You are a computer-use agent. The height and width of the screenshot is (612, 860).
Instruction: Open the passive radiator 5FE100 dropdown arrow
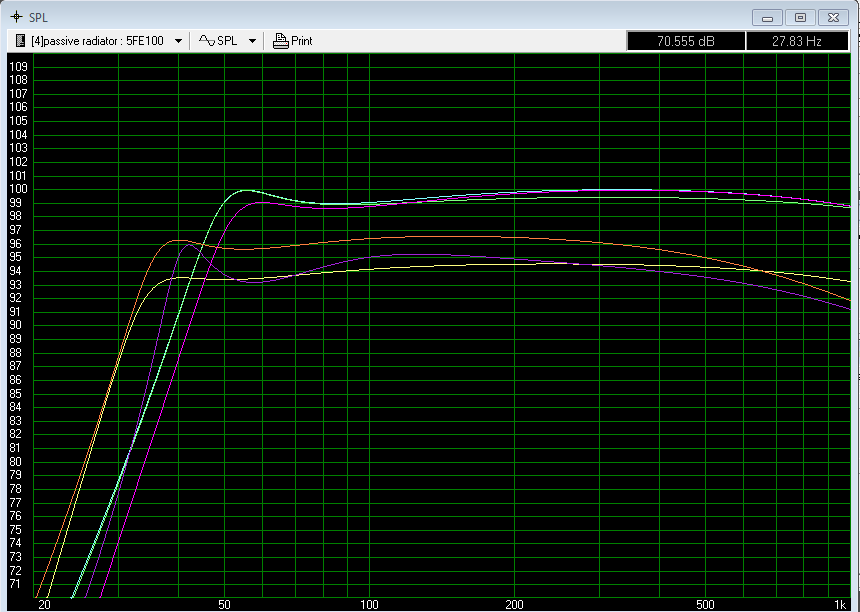pyautogui.click(x=178, y=41)
